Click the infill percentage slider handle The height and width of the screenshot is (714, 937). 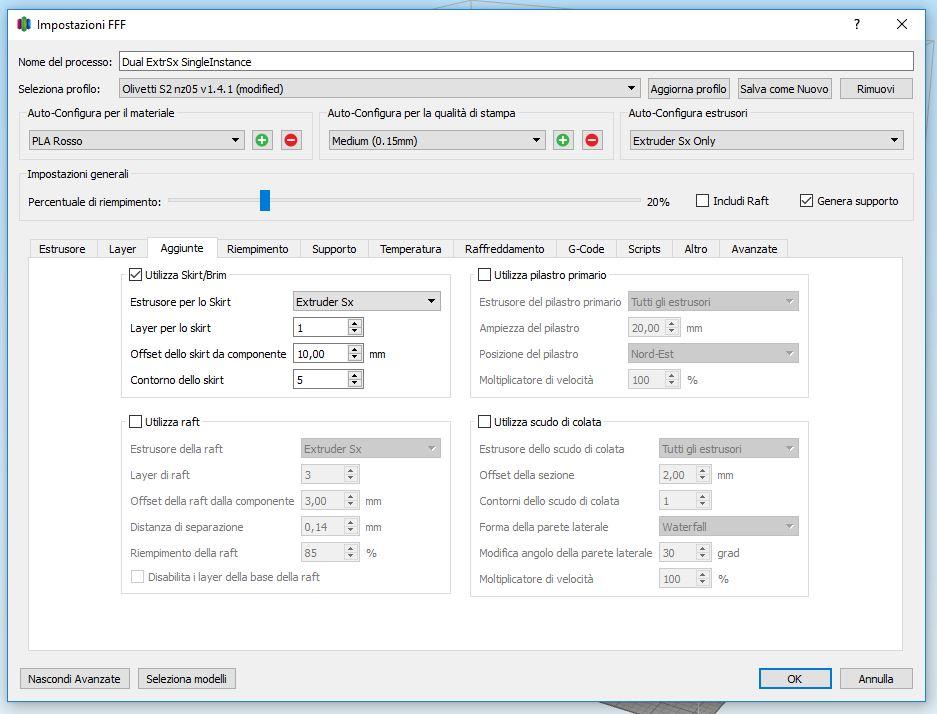(265, 201)
